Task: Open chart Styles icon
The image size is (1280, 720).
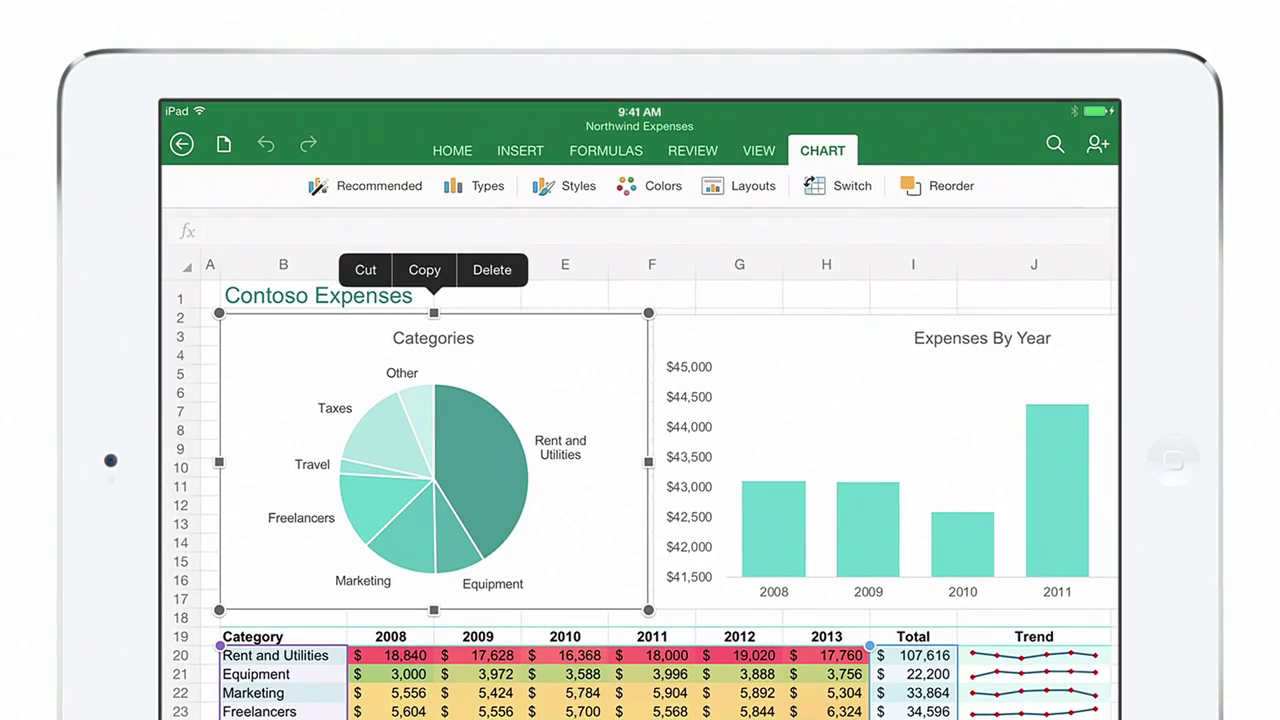Action: click(x=543, y=186)
